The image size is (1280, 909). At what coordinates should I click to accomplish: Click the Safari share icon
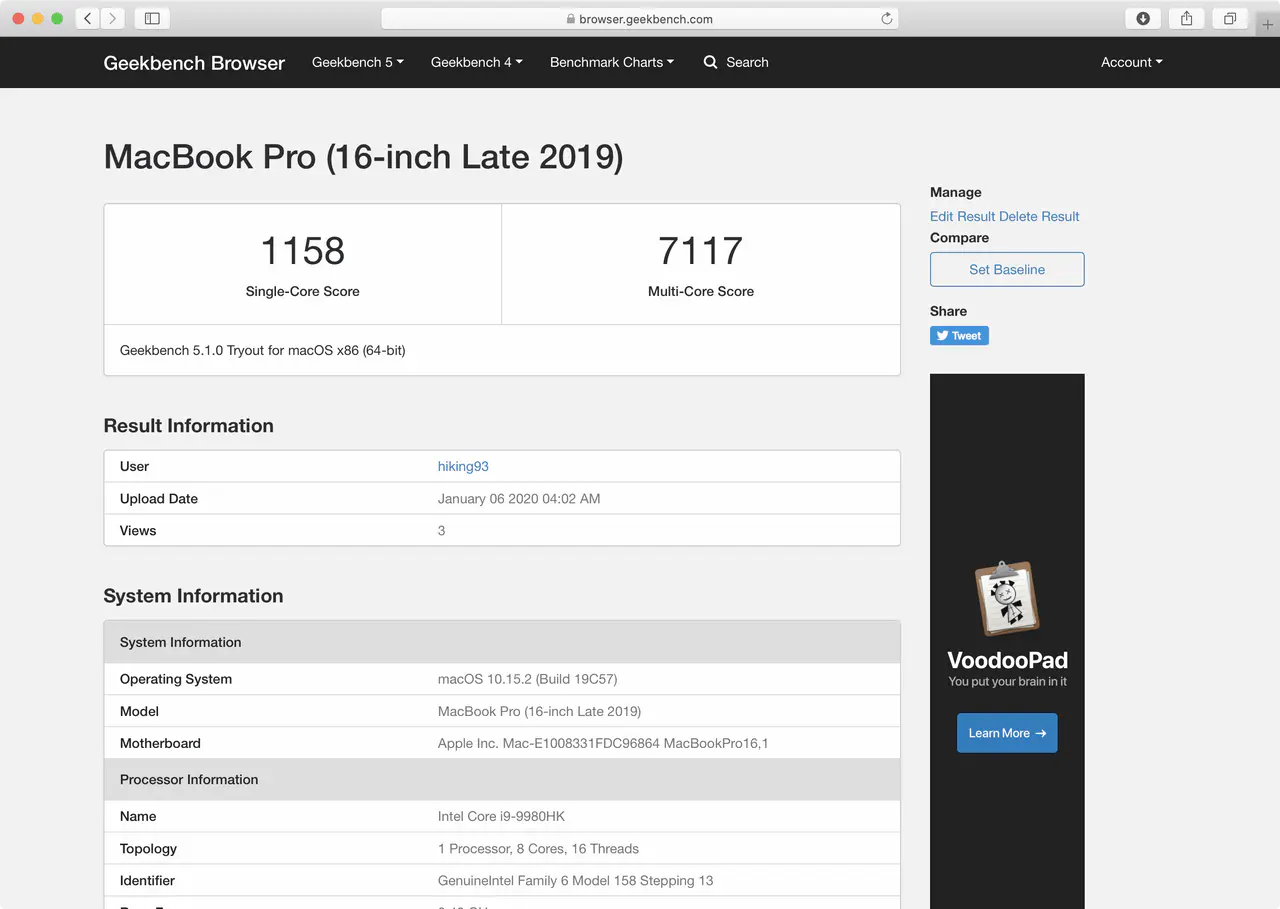[x=1186, y=18]
